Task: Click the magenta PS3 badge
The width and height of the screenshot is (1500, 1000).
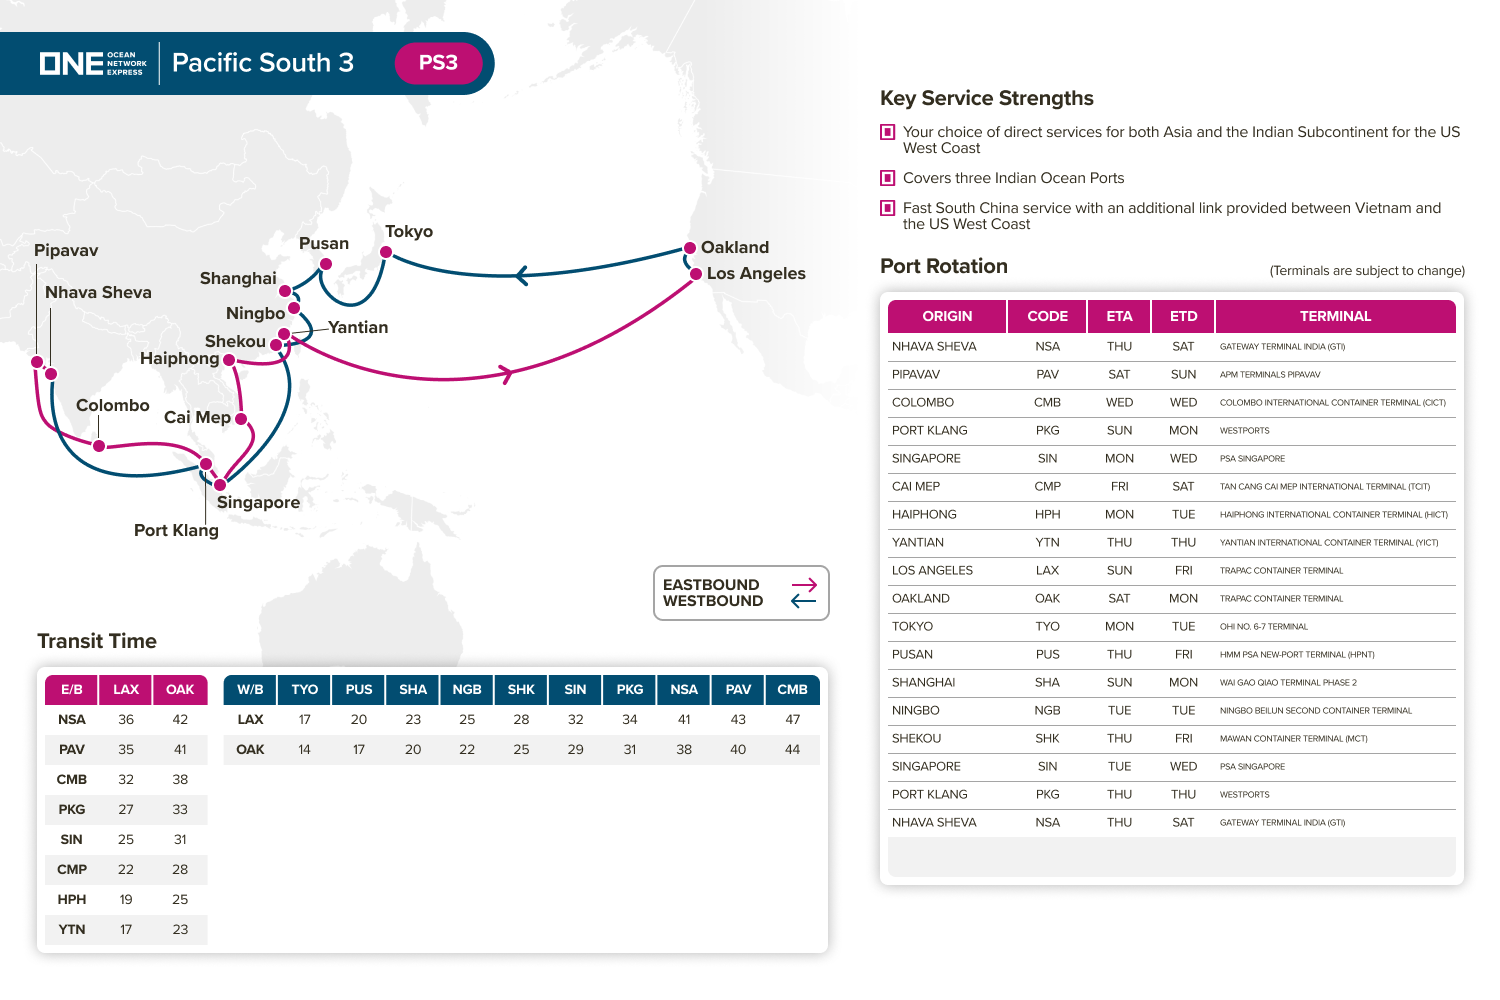Action: 438,63
